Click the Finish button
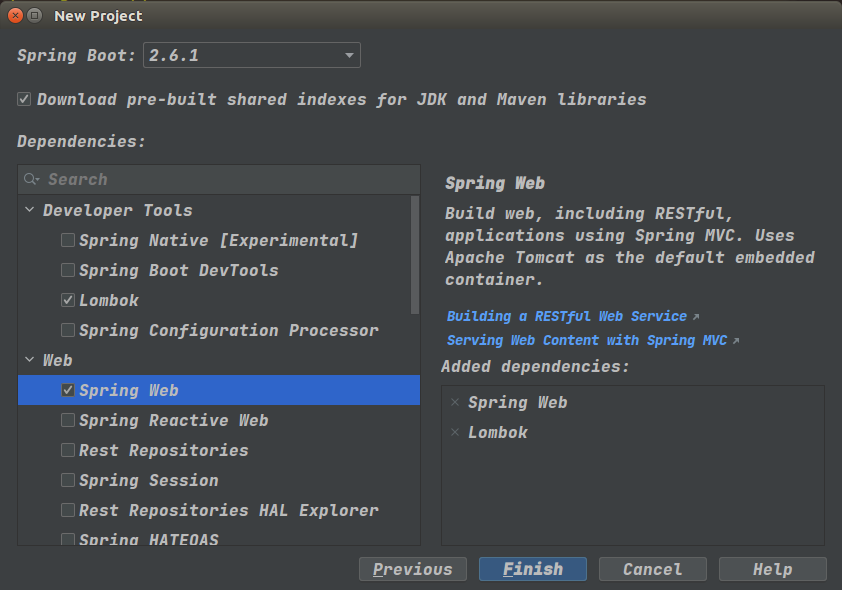Screen dimensions: 842x590 (533, 569)
